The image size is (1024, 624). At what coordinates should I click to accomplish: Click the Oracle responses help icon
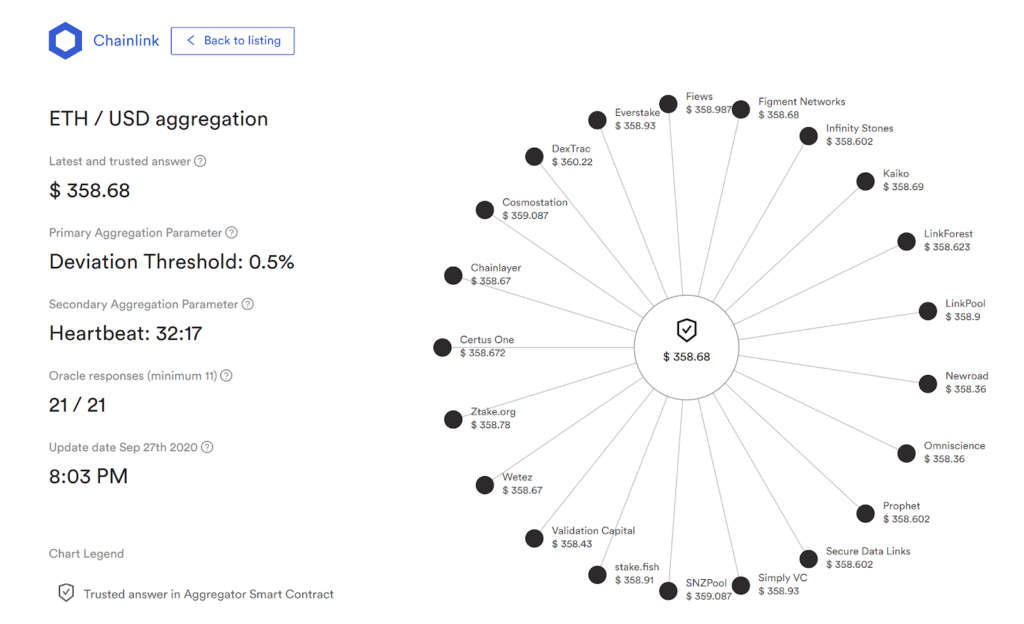226,376
